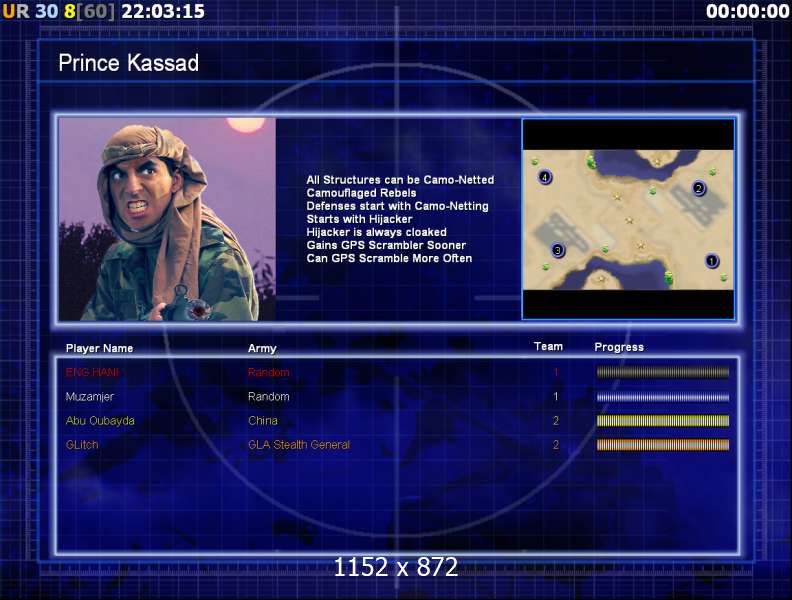Select player name 'ENG HANI'

[92, 372]
